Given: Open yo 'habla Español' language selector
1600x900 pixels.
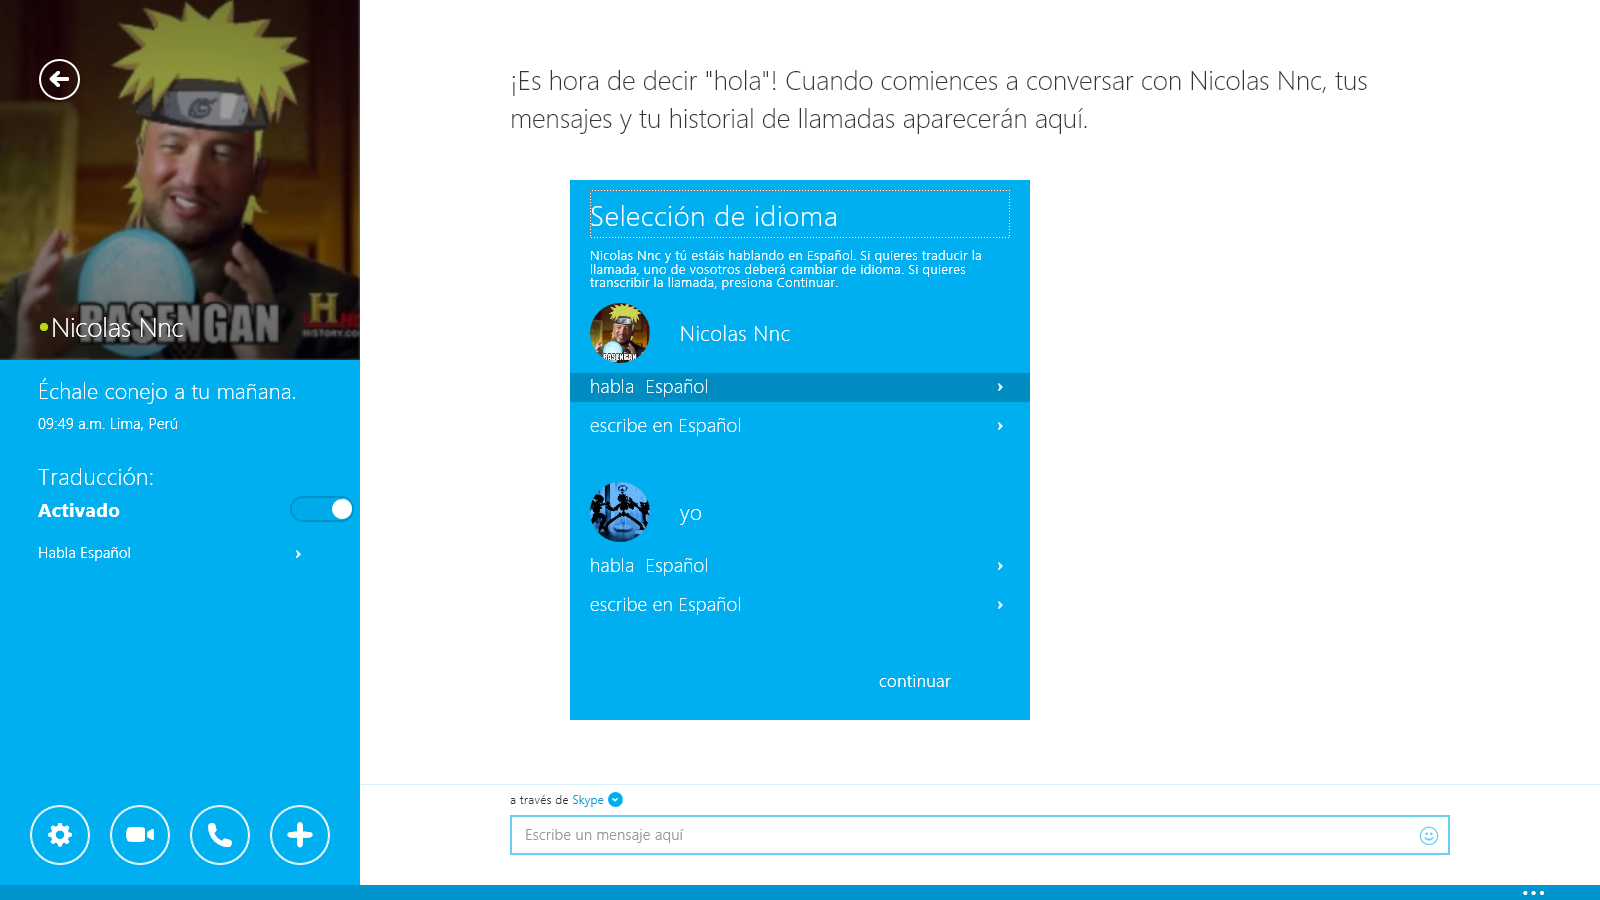Looking at the screenshot, I should tap(800, 566).
